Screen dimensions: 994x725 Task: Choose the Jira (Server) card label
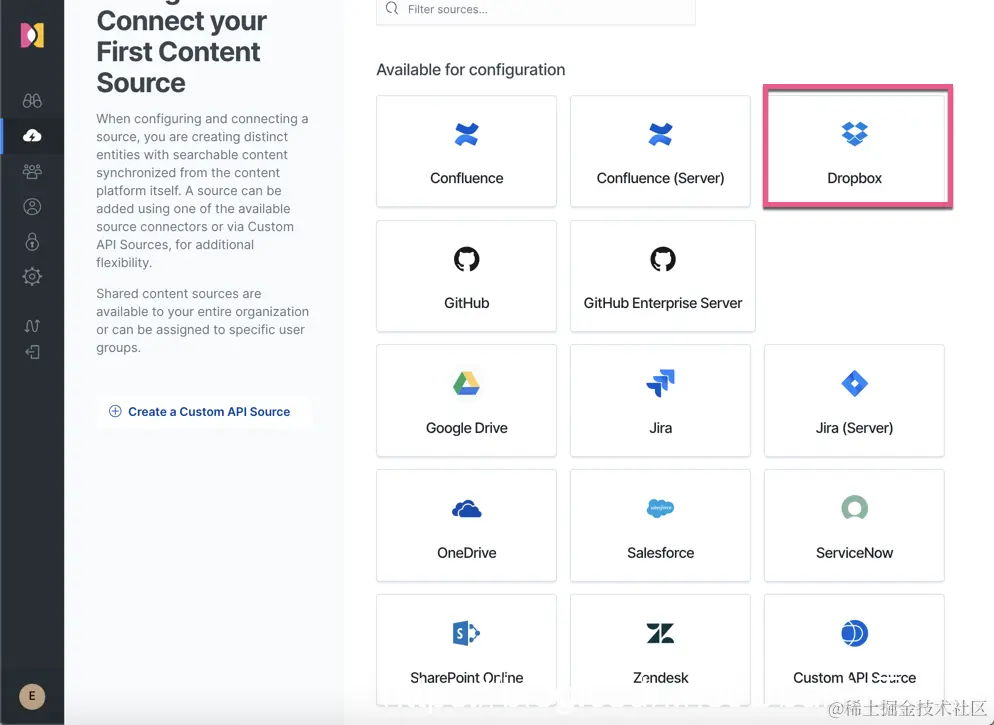[x=855, y=428]
